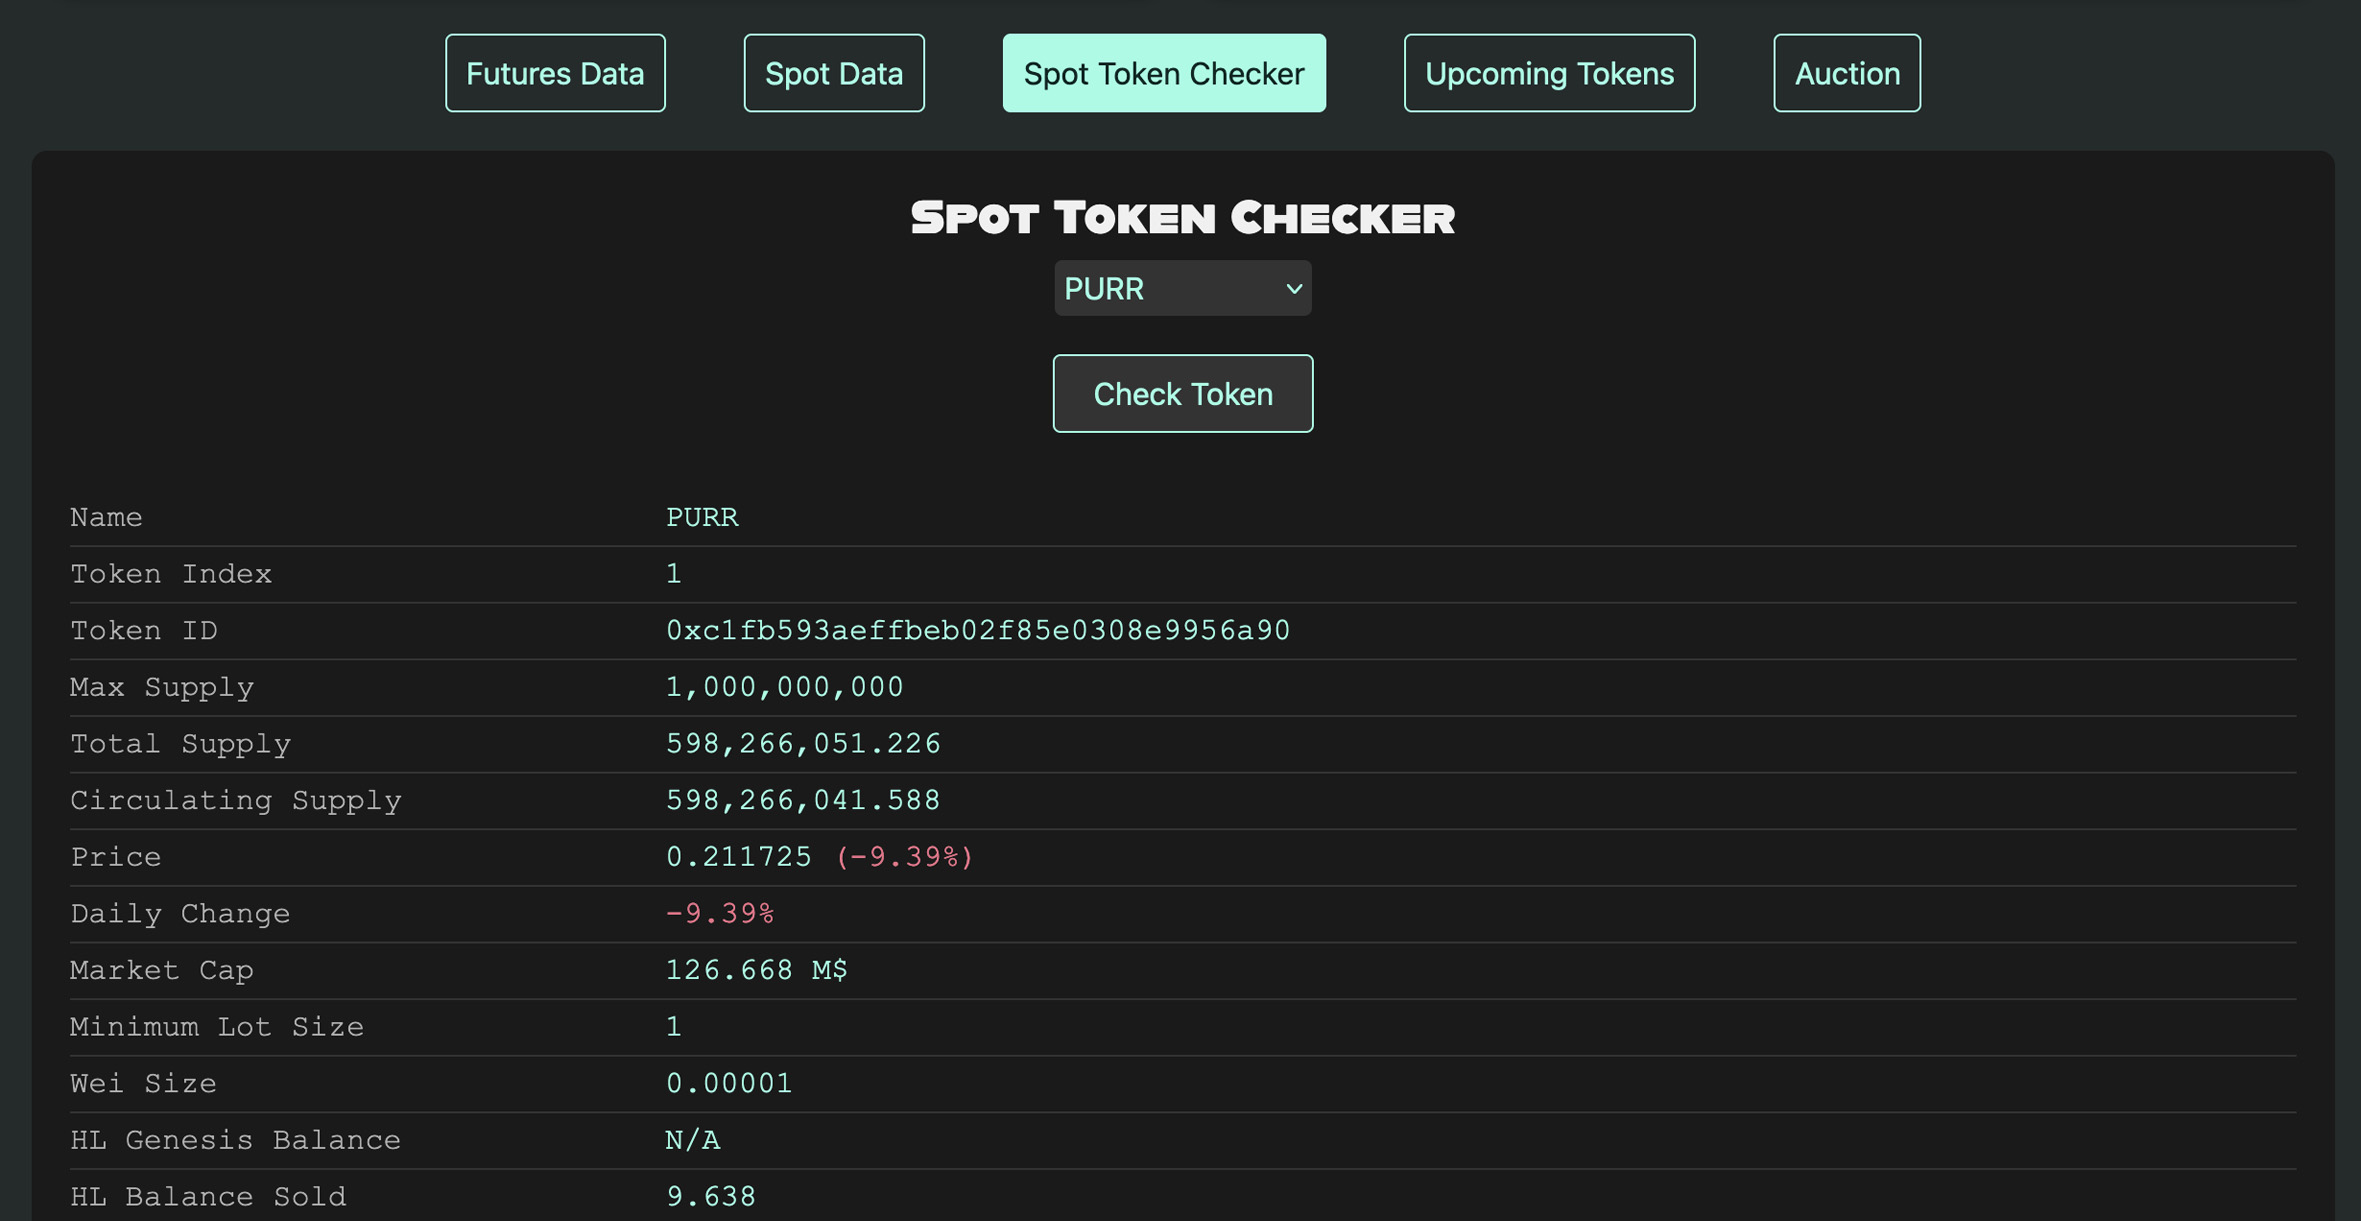Click the red Daily Change percentage
2361x1221 pixels.
(x=720, y=914)
